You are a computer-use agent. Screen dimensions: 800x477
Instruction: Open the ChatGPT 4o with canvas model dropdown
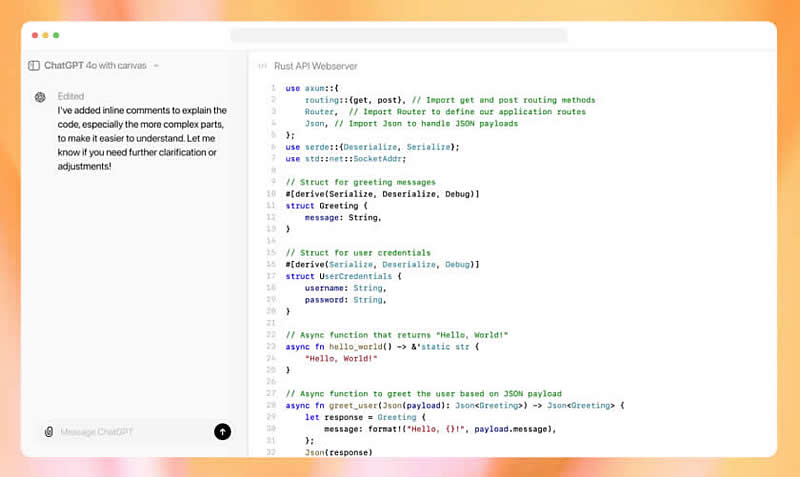(x=95, y=66)
